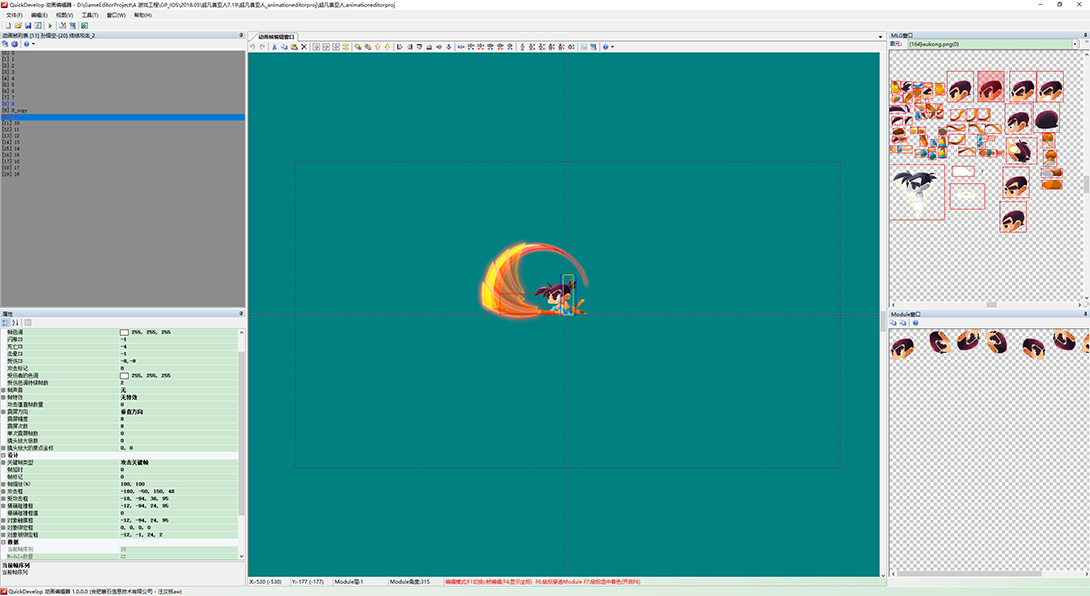This screenshot has width=1090, height=596.
Task: Select frame row '[9] 8_copy' in frame list
Action: 122,111
